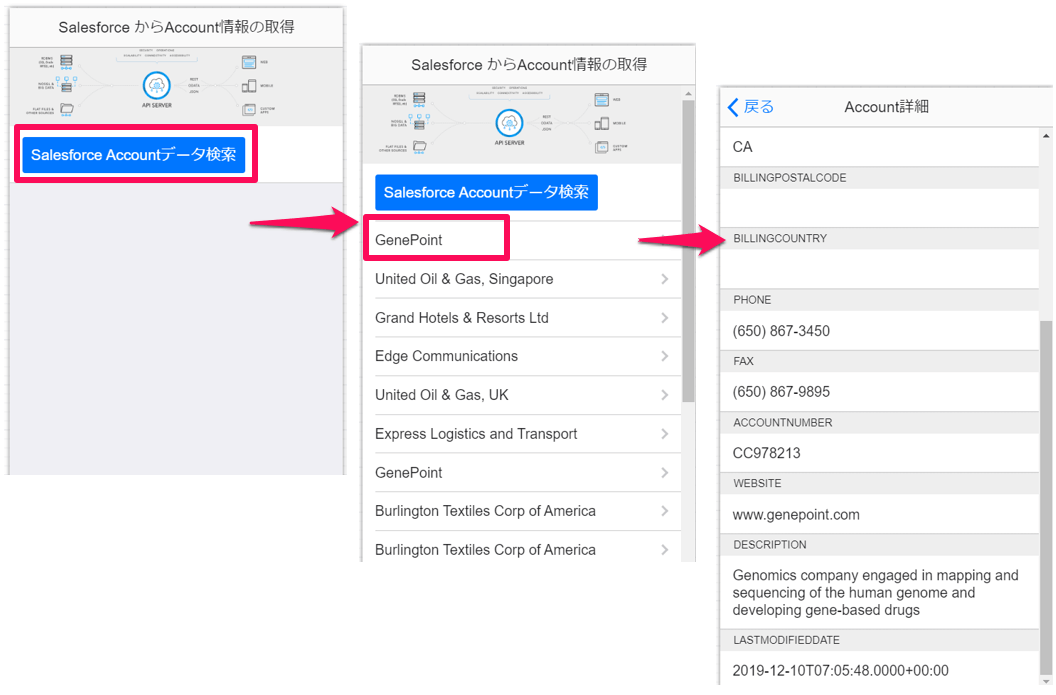Click the BILLINGCOUNTRY field label
Image resolution: width=1056 pixels, height=695 pixels.
click(x=780, y=238)
